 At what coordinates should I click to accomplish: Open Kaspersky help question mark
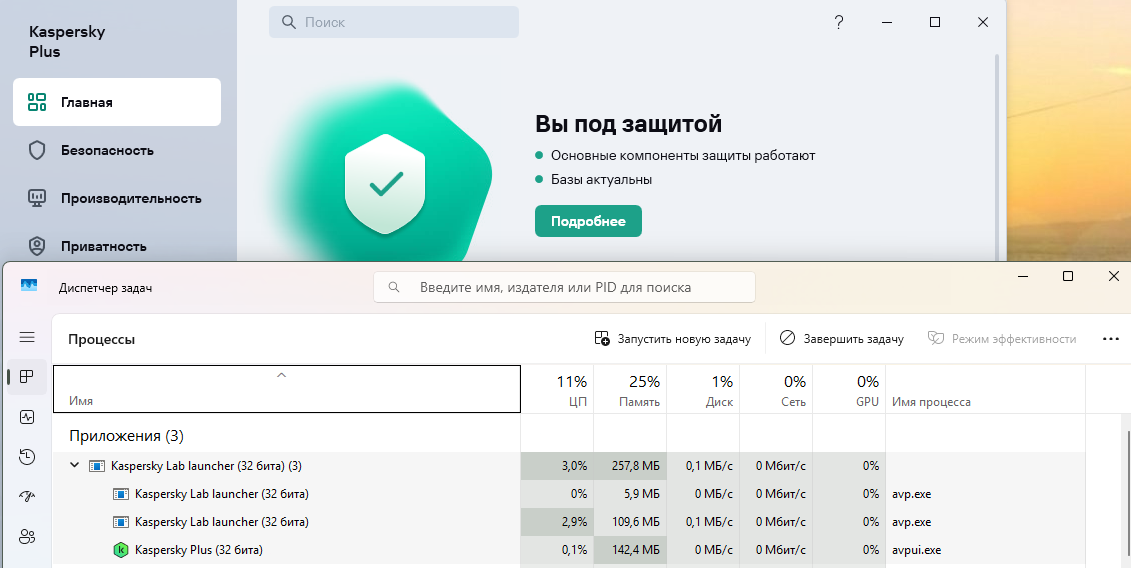tap(838, 22)
